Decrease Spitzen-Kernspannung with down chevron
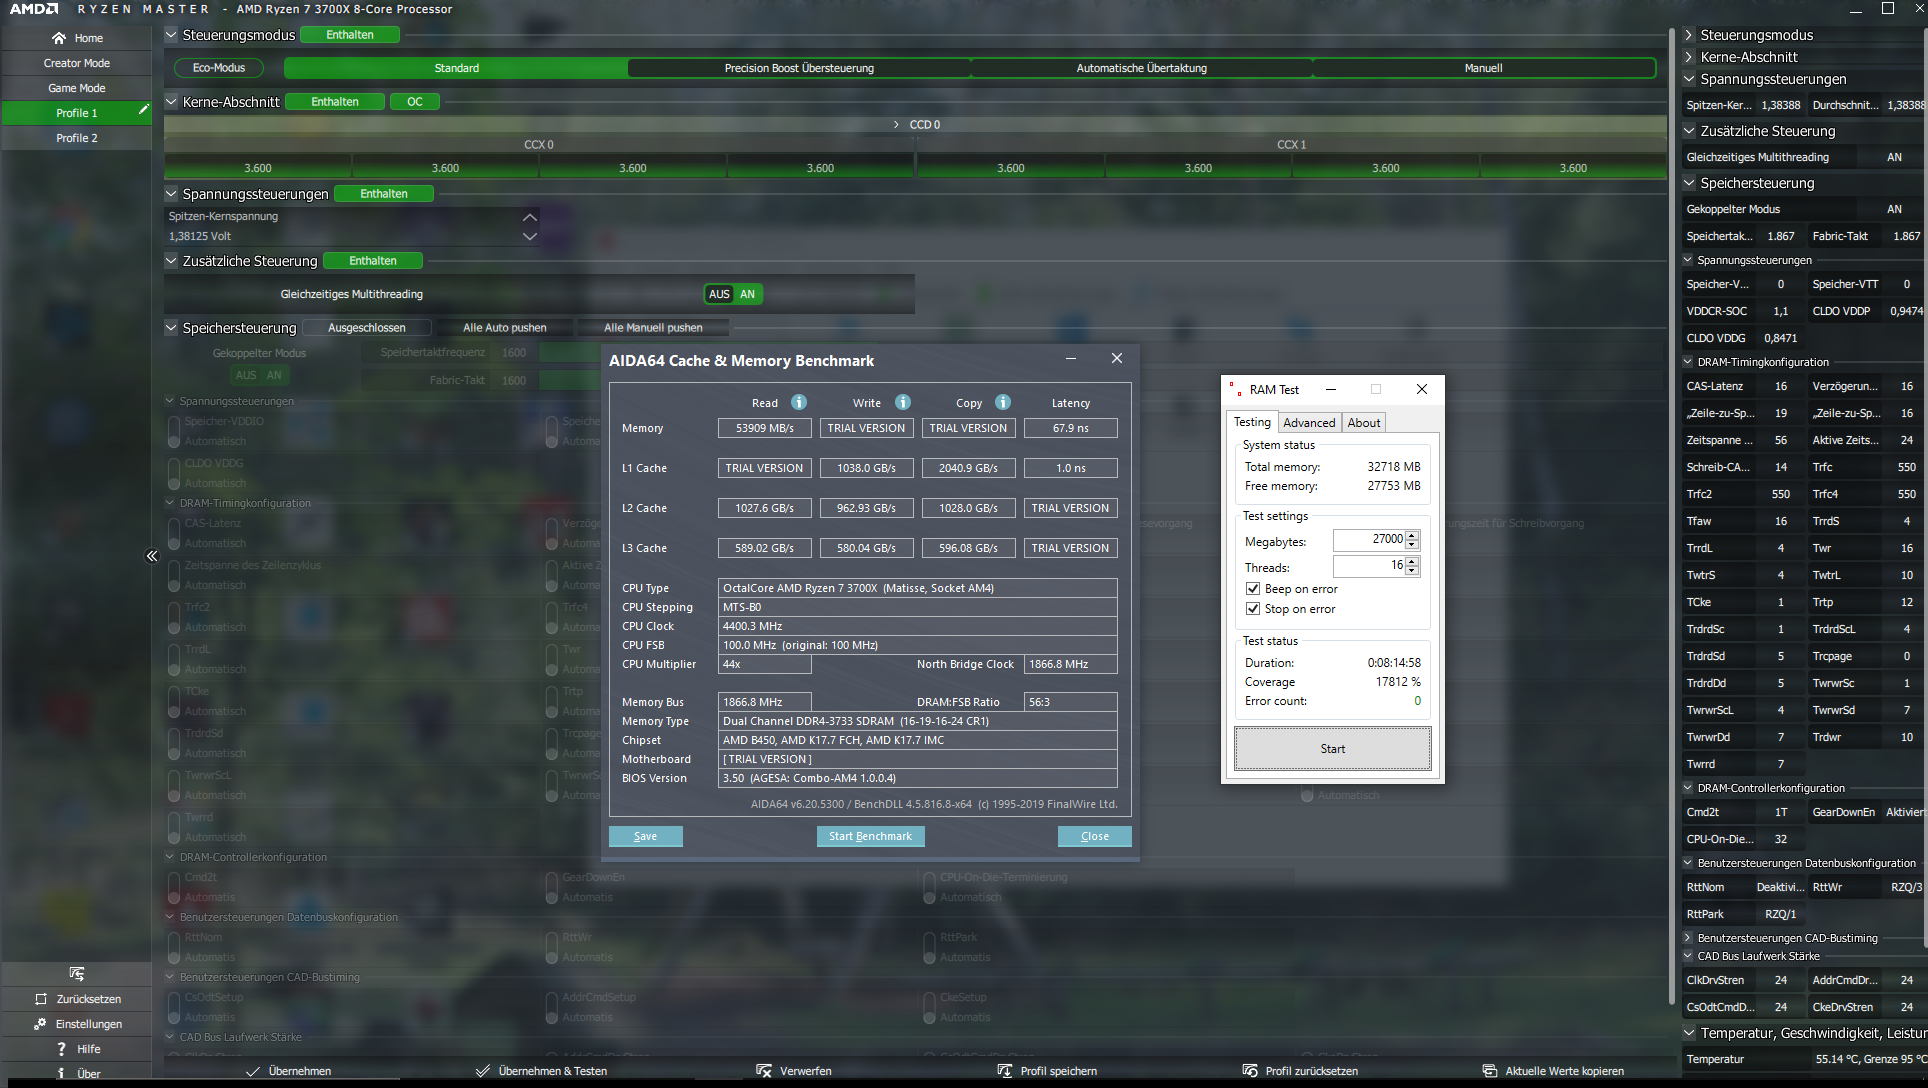1928x1088 pixels. (x=530, y=237)
